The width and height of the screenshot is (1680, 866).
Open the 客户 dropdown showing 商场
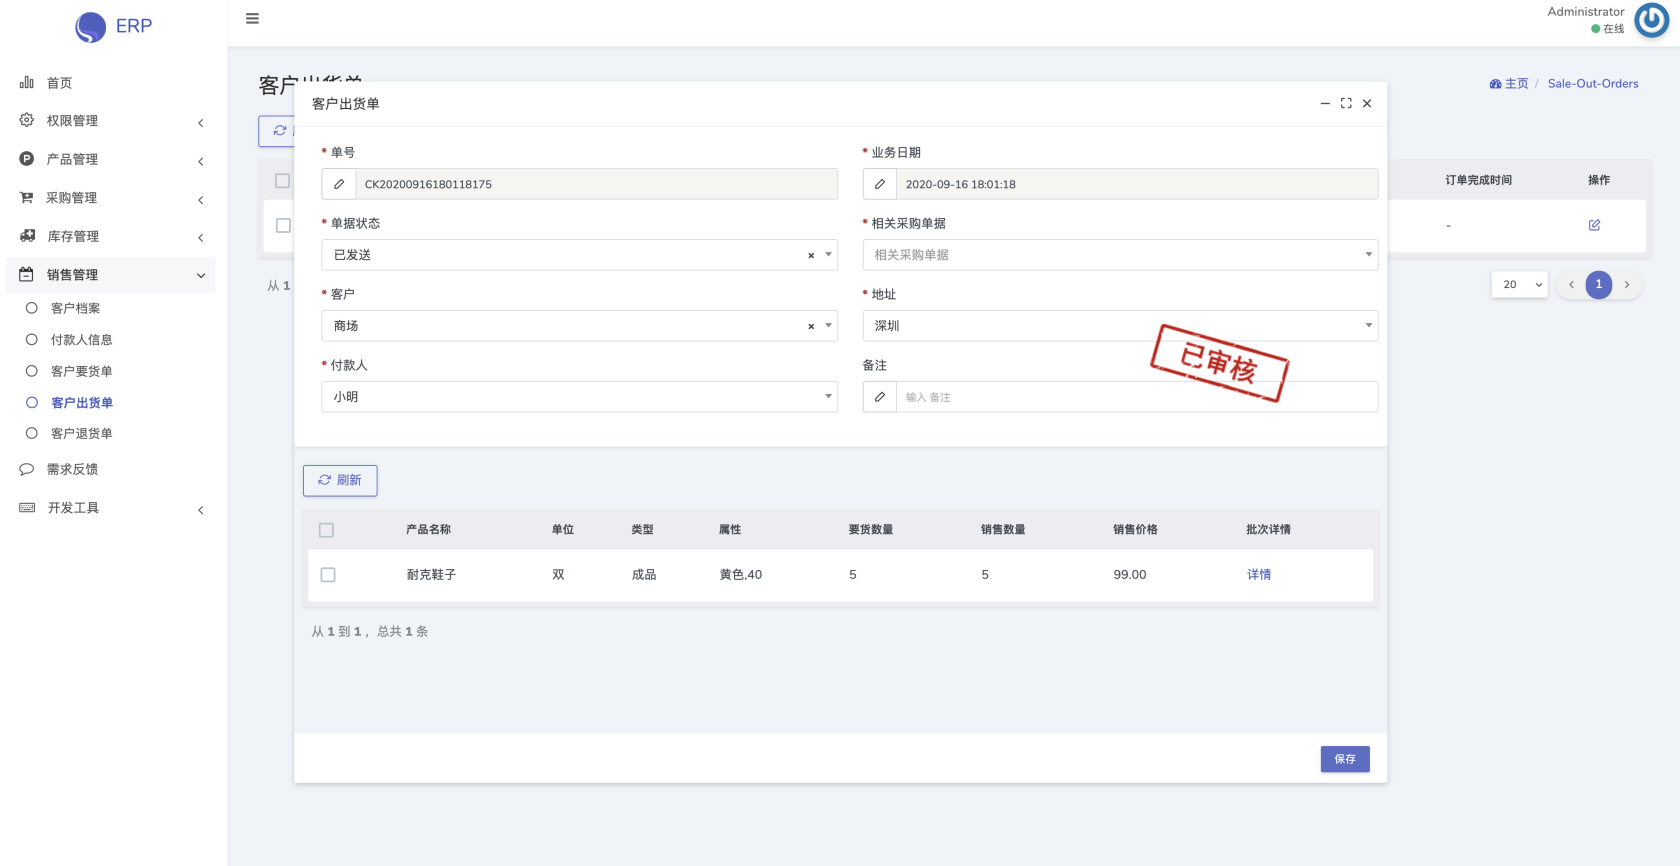[579, 326]
